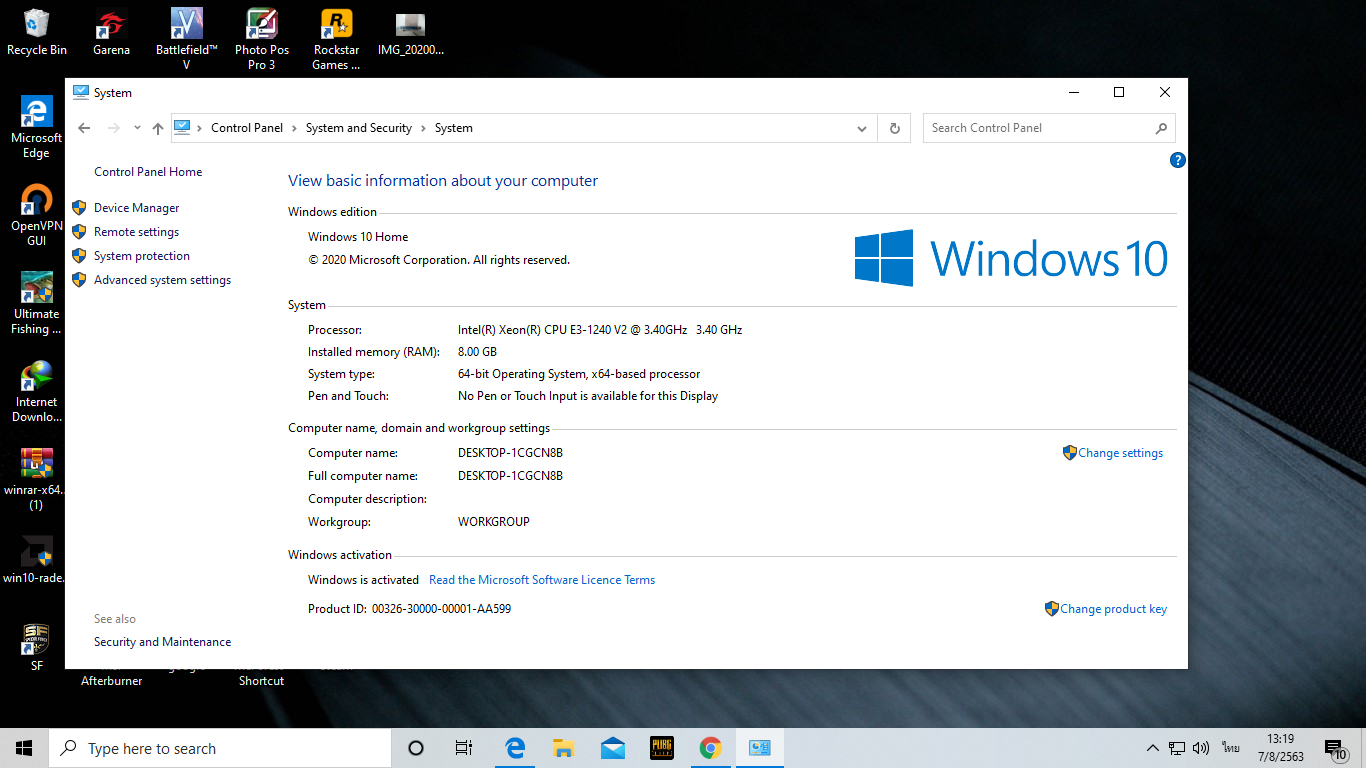Open Task View on the taskbar
Screen dimensions: 1366x768
click(x=464, y=748)
